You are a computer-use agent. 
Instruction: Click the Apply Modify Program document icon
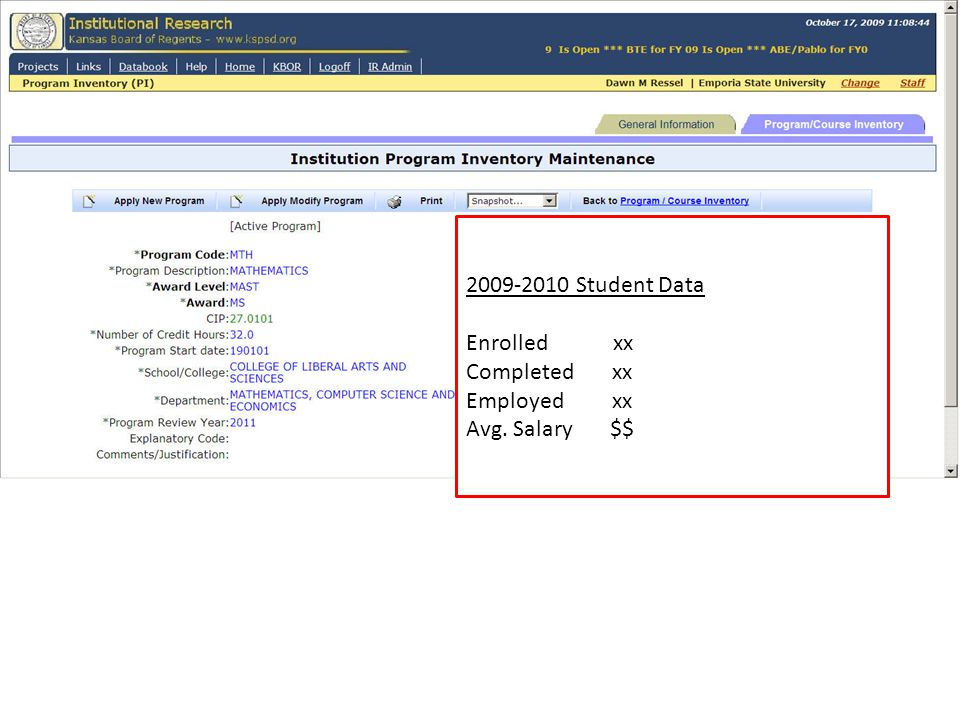click(x=236, y=201)
